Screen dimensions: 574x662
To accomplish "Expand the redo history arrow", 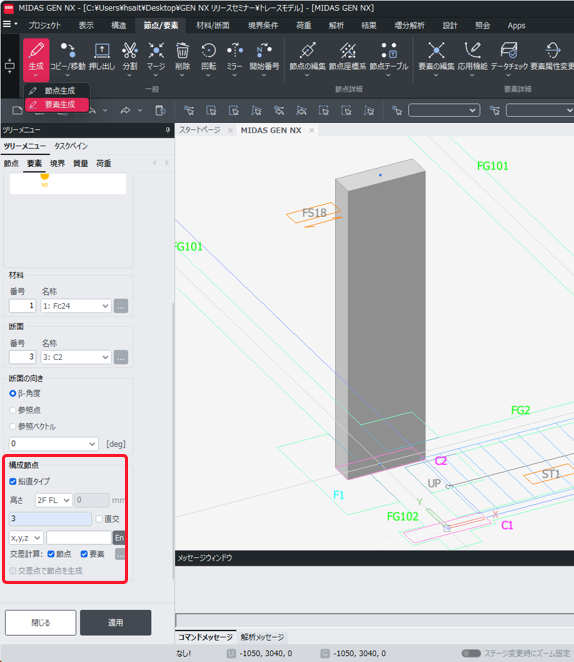I will [140, 111].
